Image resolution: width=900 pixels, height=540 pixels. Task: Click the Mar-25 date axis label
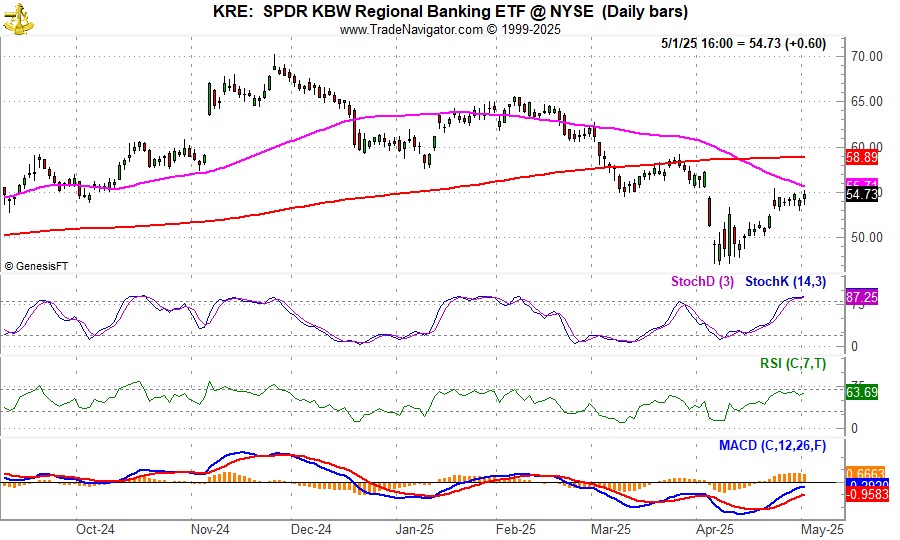611,529
